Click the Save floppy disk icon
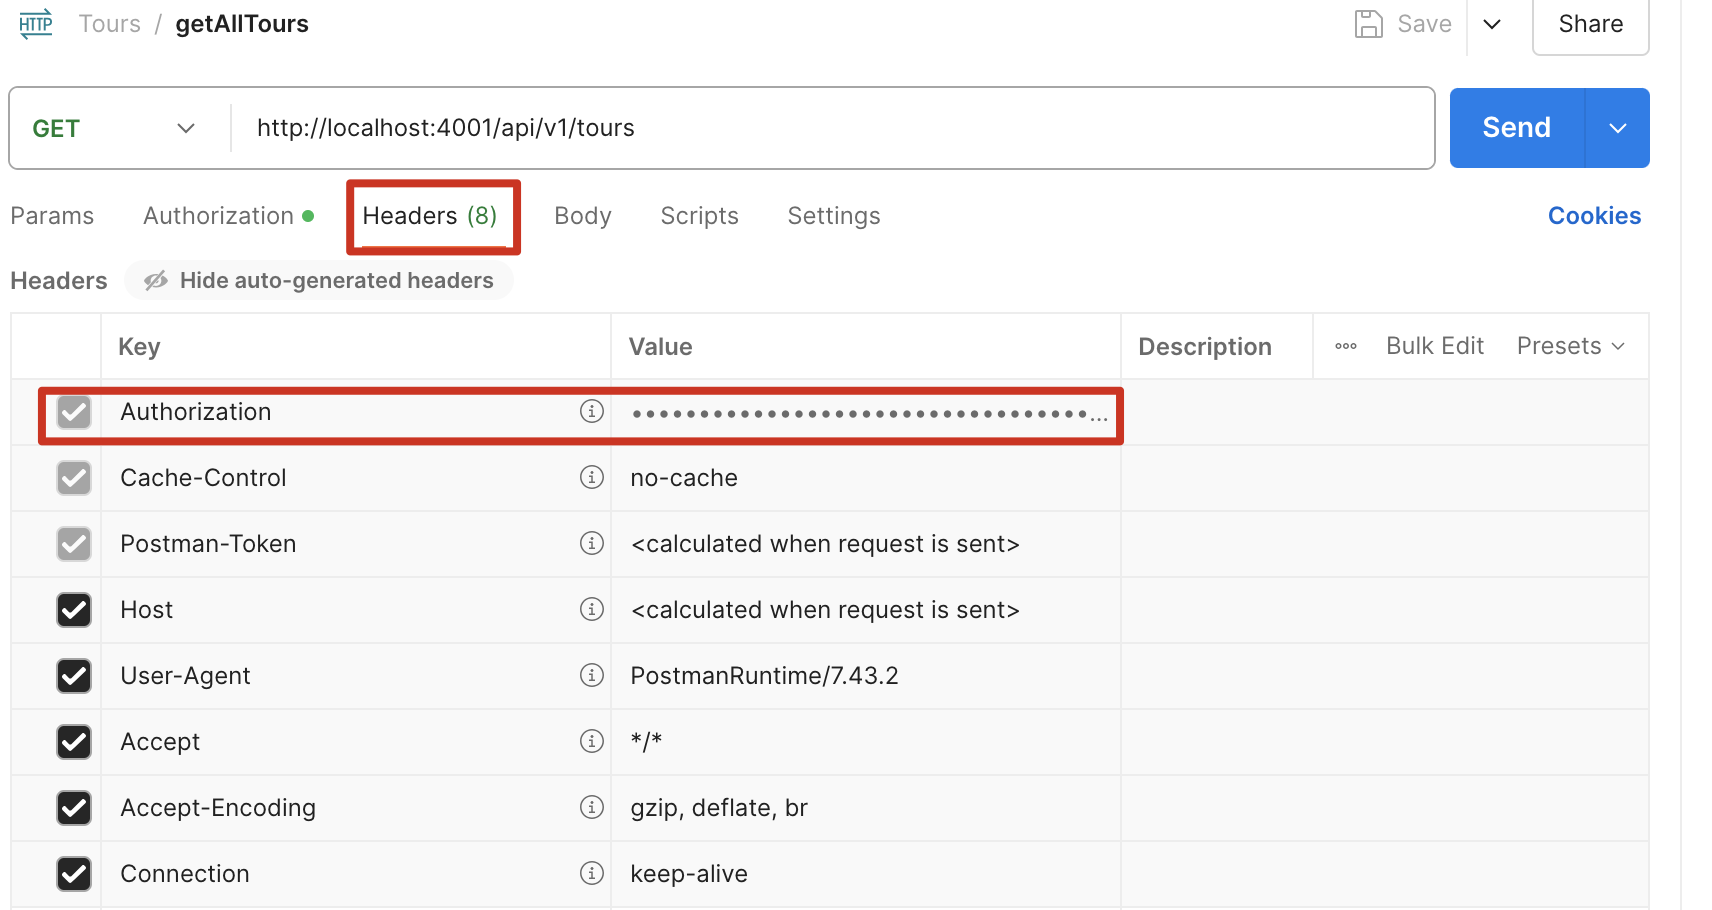 point(1368,24)
